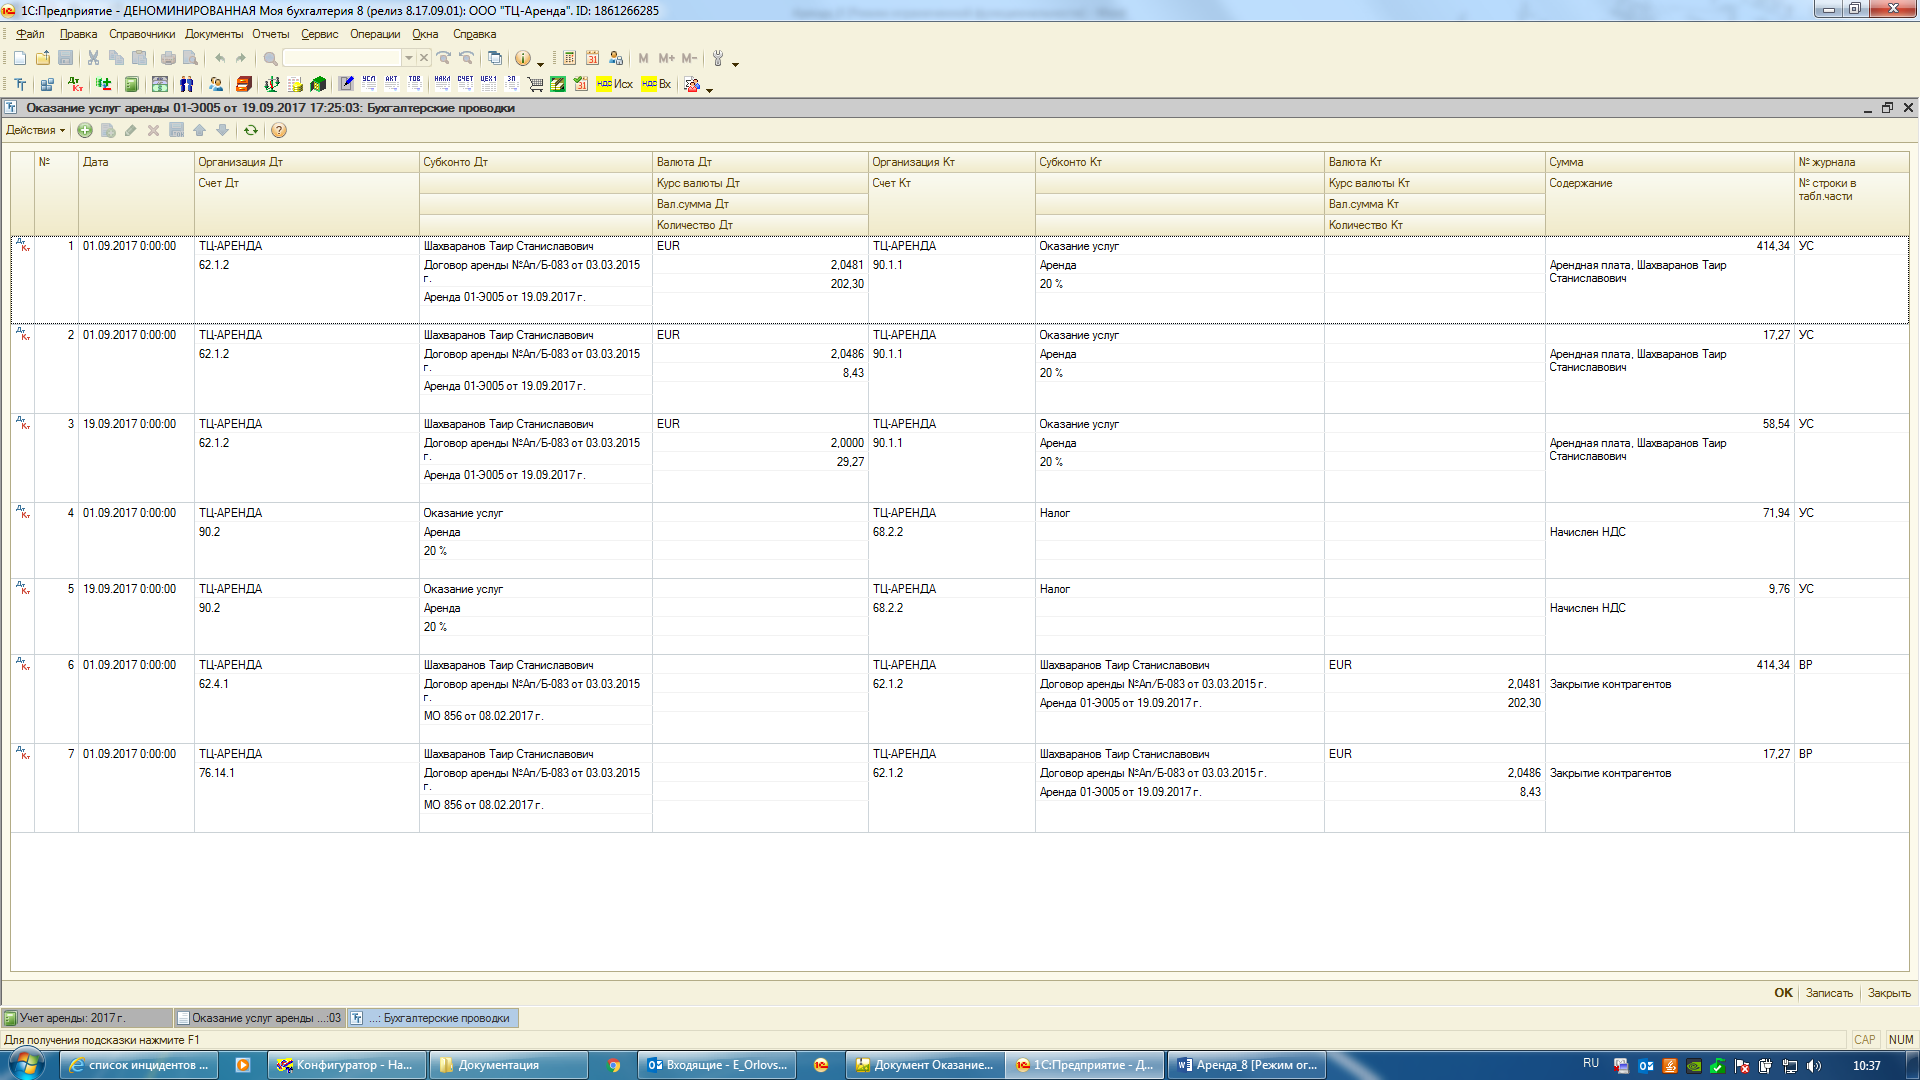Click the УСЛ document icon
The height and width of the screenshot is (1080, 1920).
pos(369,84)
